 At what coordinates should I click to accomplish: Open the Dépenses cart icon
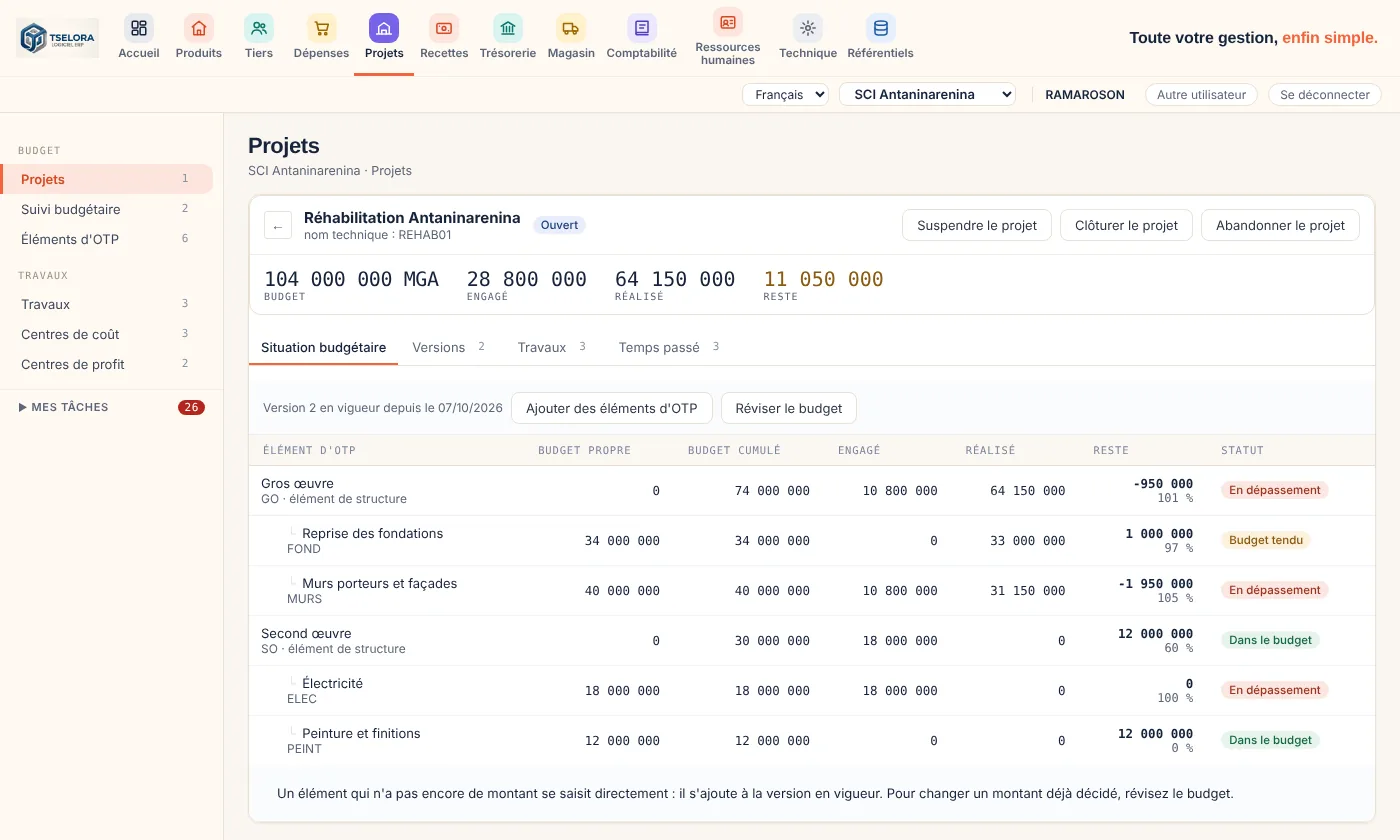321,28
